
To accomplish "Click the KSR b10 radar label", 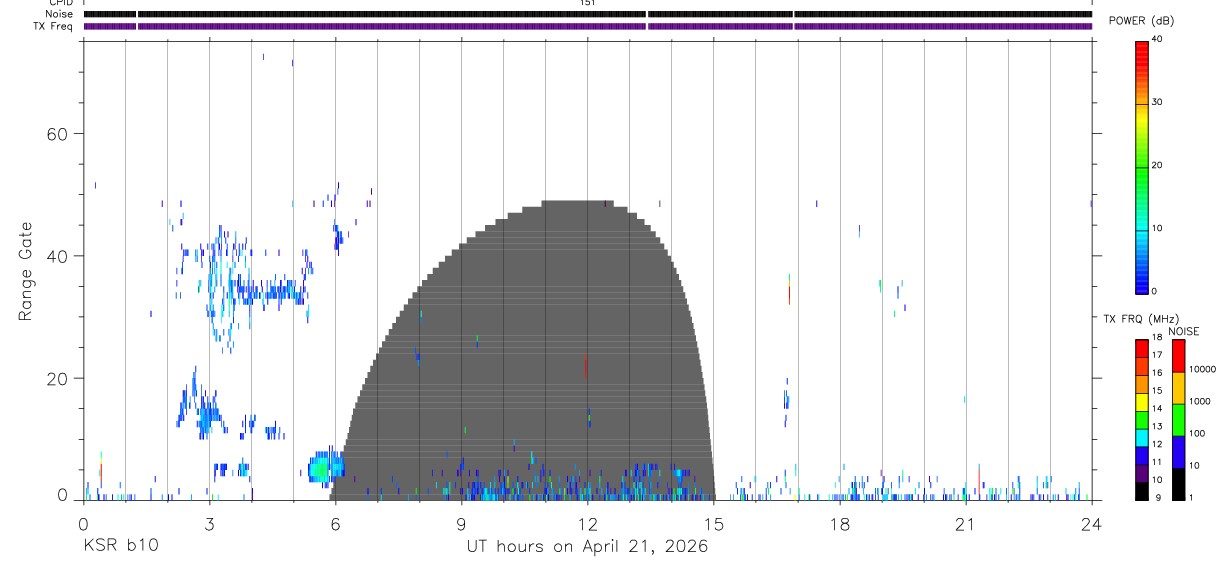I will tap(121, 546).
